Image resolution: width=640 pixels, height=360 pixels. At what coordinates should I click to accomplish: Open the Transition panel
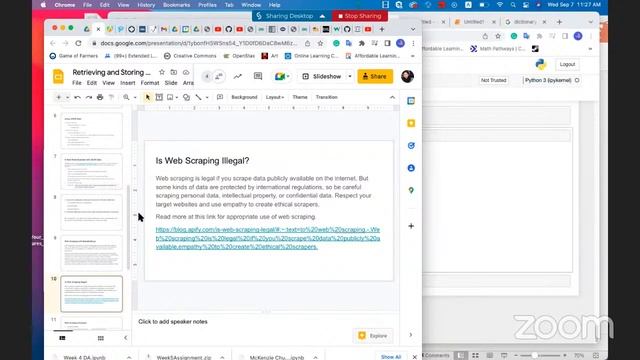pyautogui.click(x=327, y=97)
